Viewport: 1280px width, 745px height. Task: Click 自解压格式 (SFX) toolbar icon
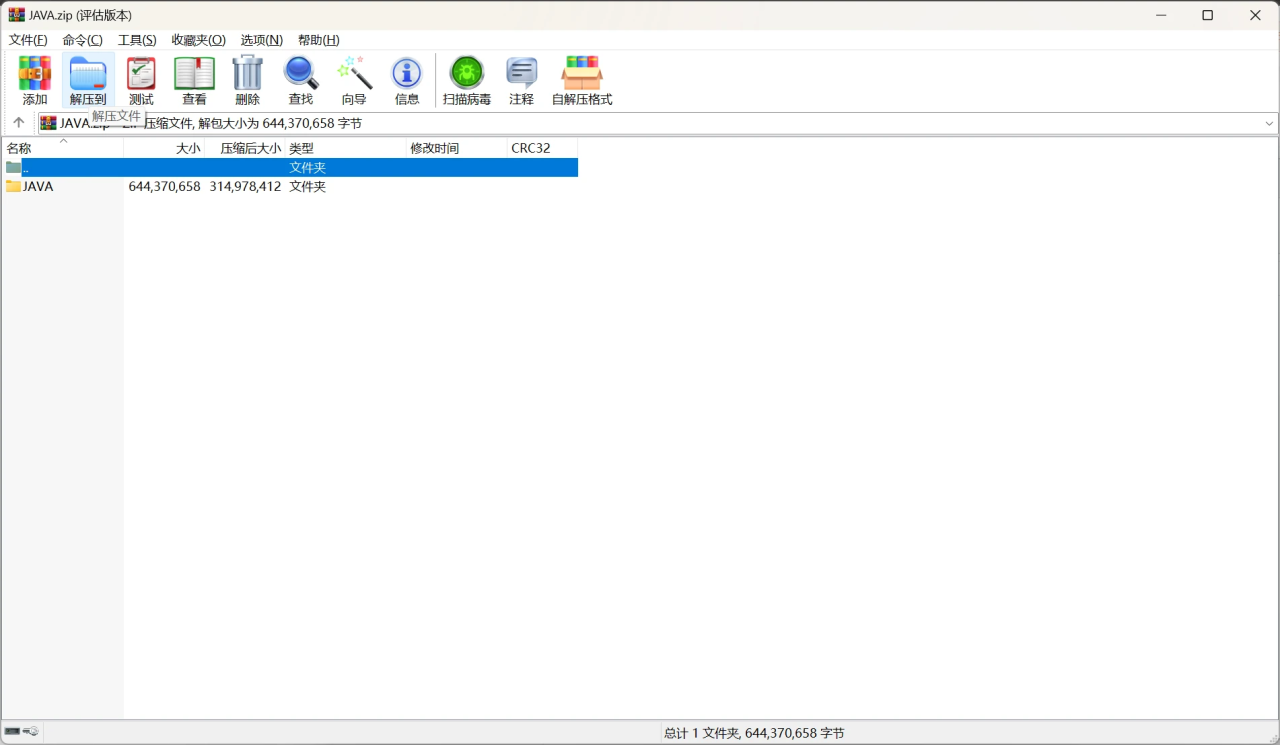pos(582,80)
